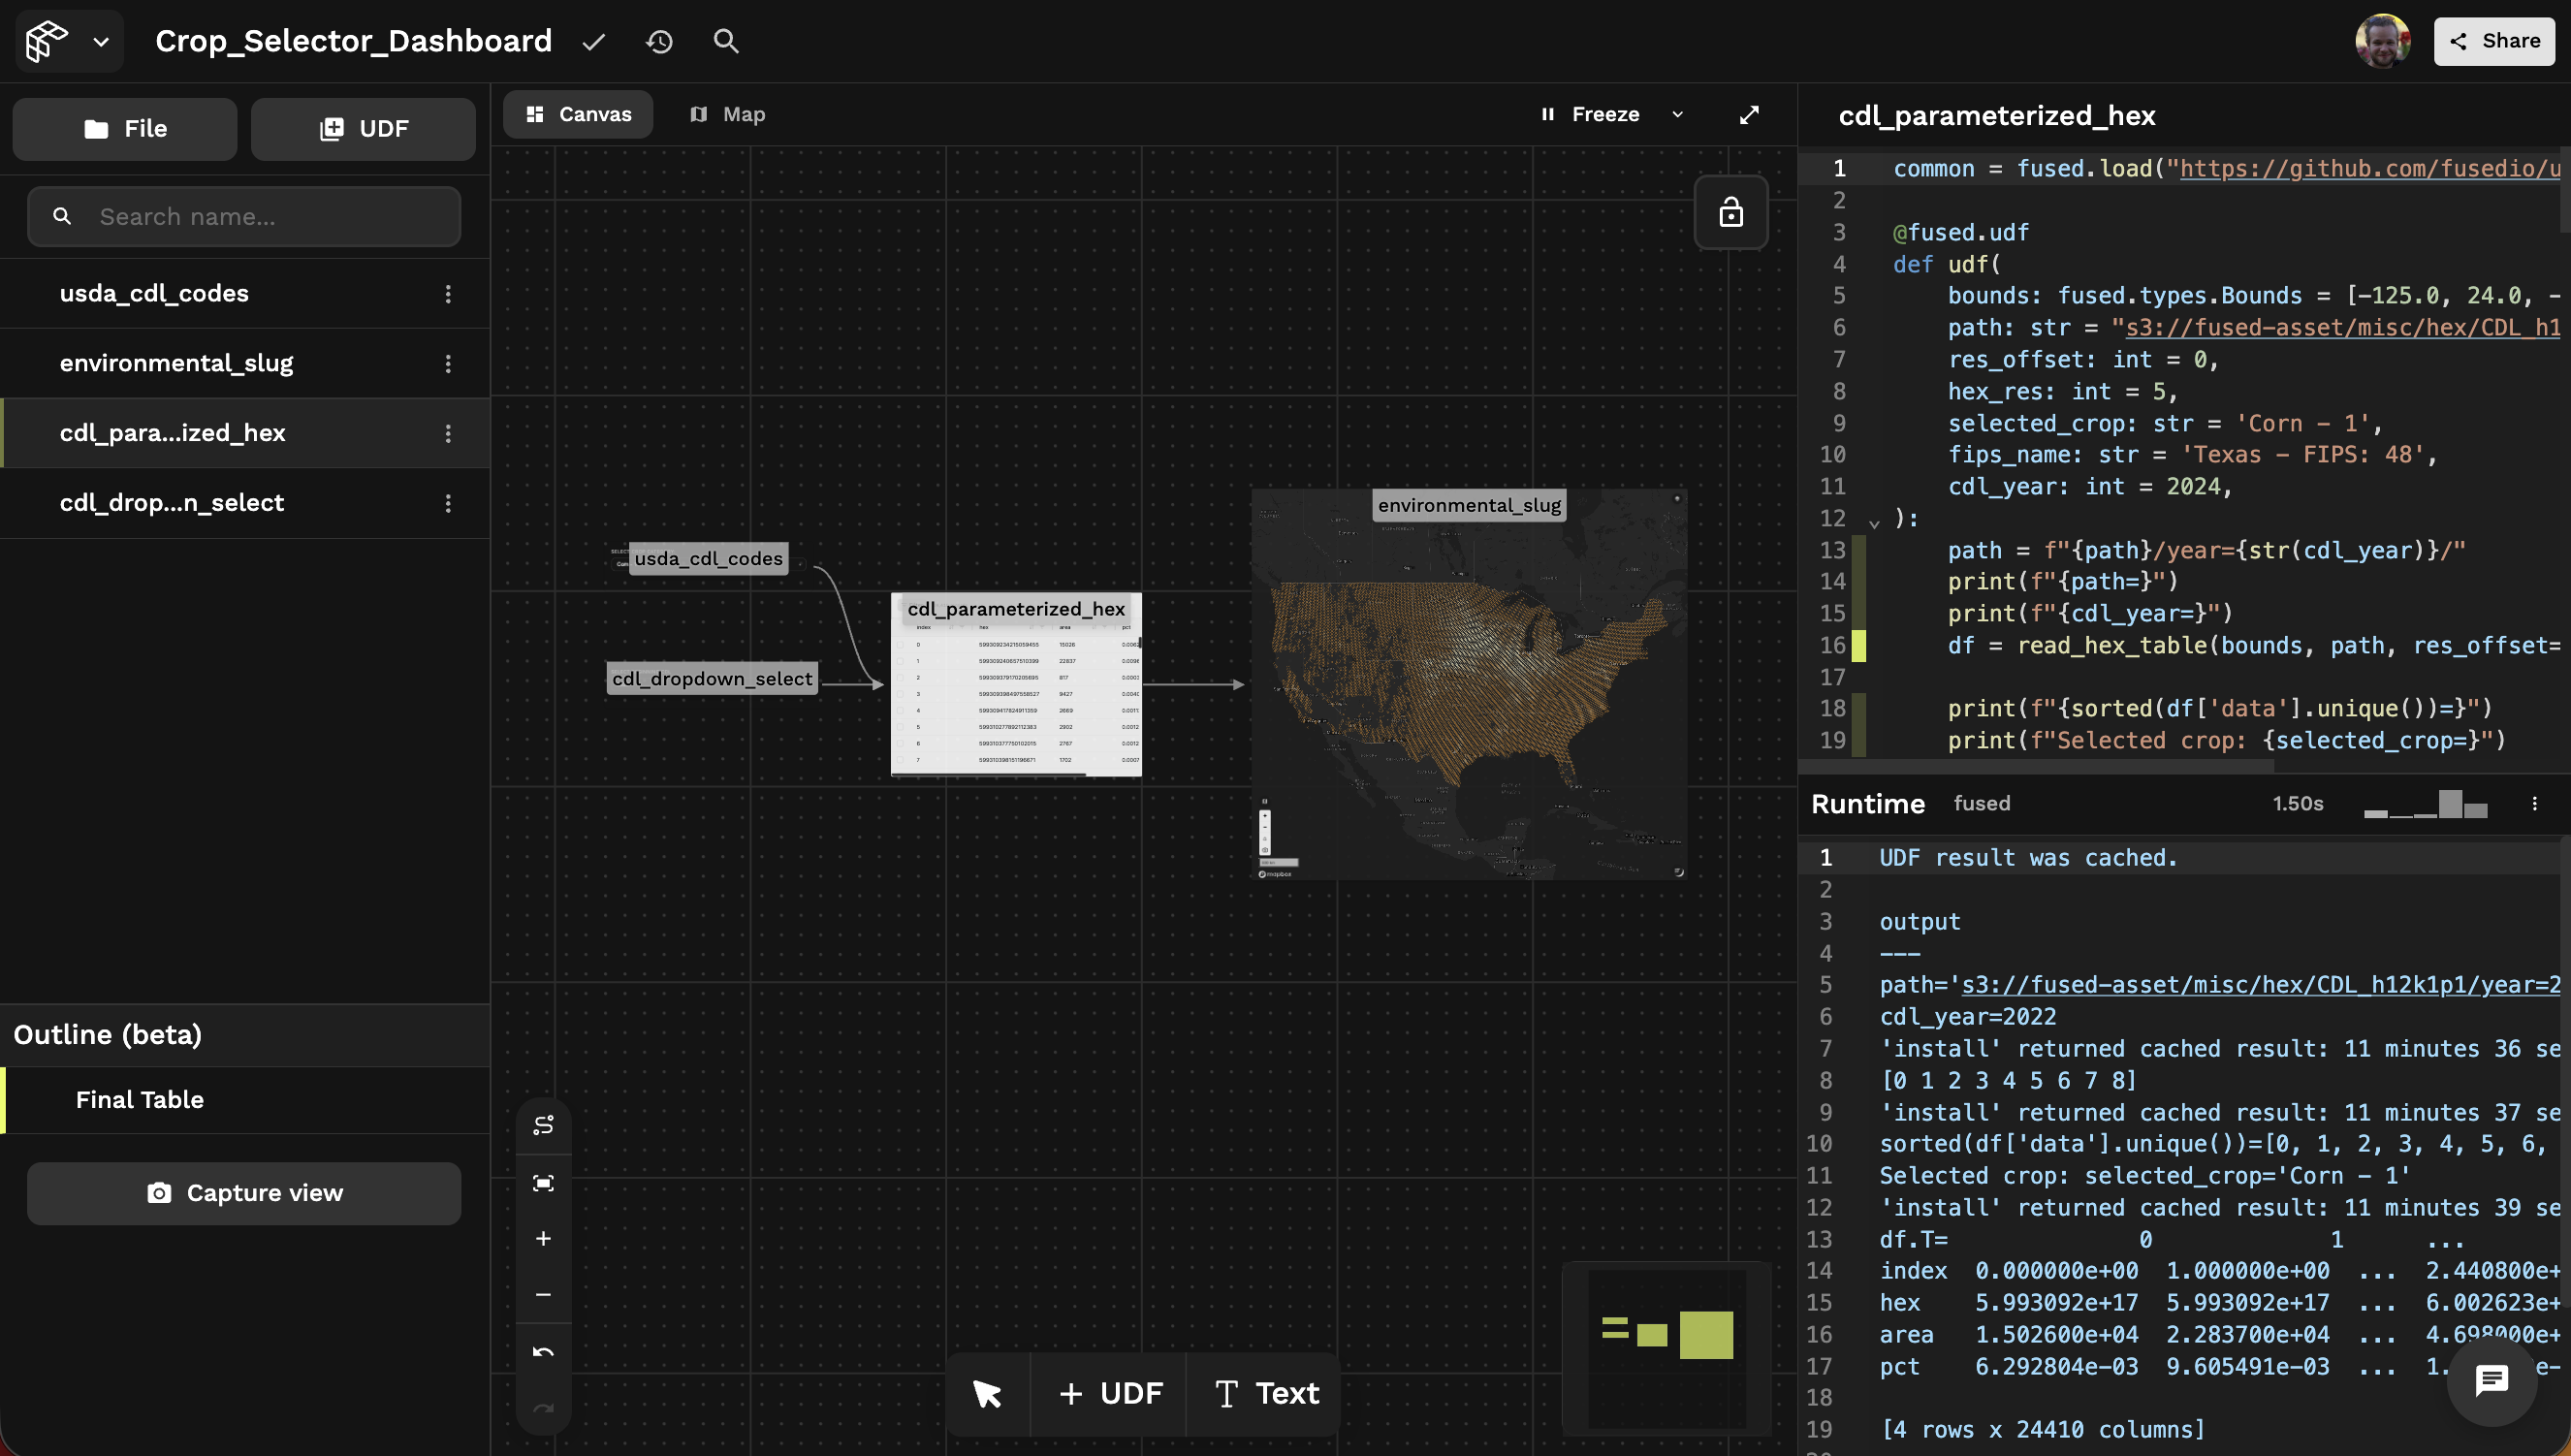This screenshot has width=2571, height=1456.
Task: Click the Search name input field
Action: (244, 217)
